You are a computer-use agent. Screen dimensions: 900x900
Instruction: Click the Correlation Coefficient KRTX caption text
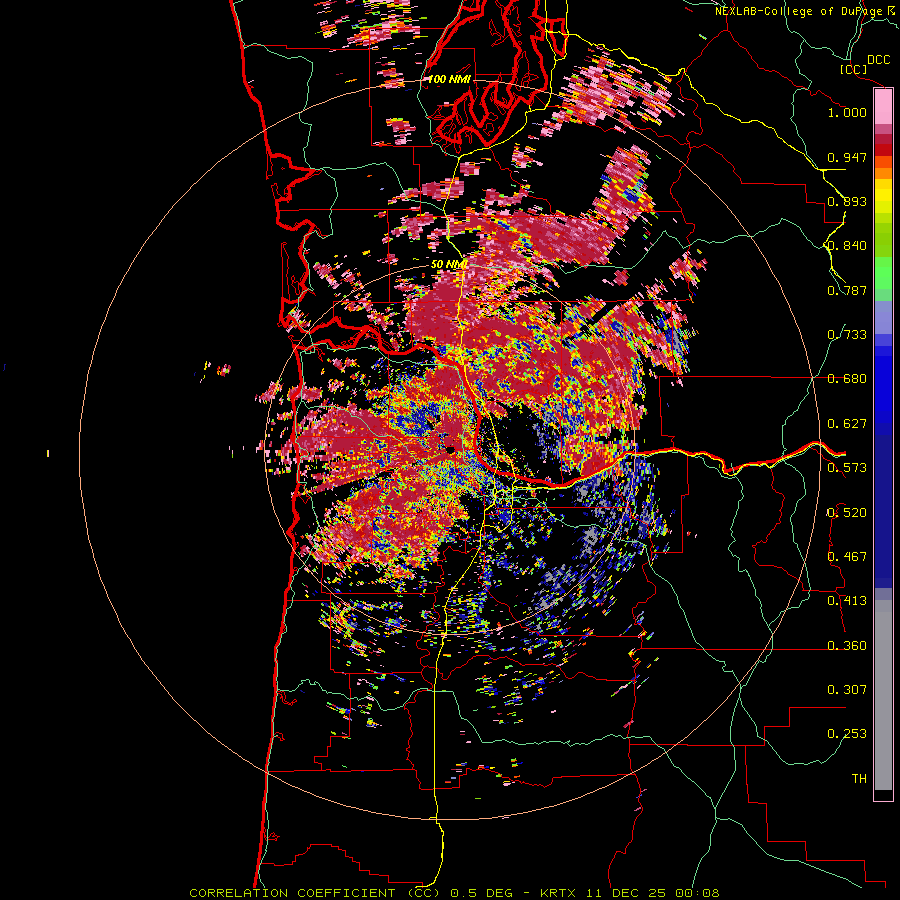(x=454, y=893)
